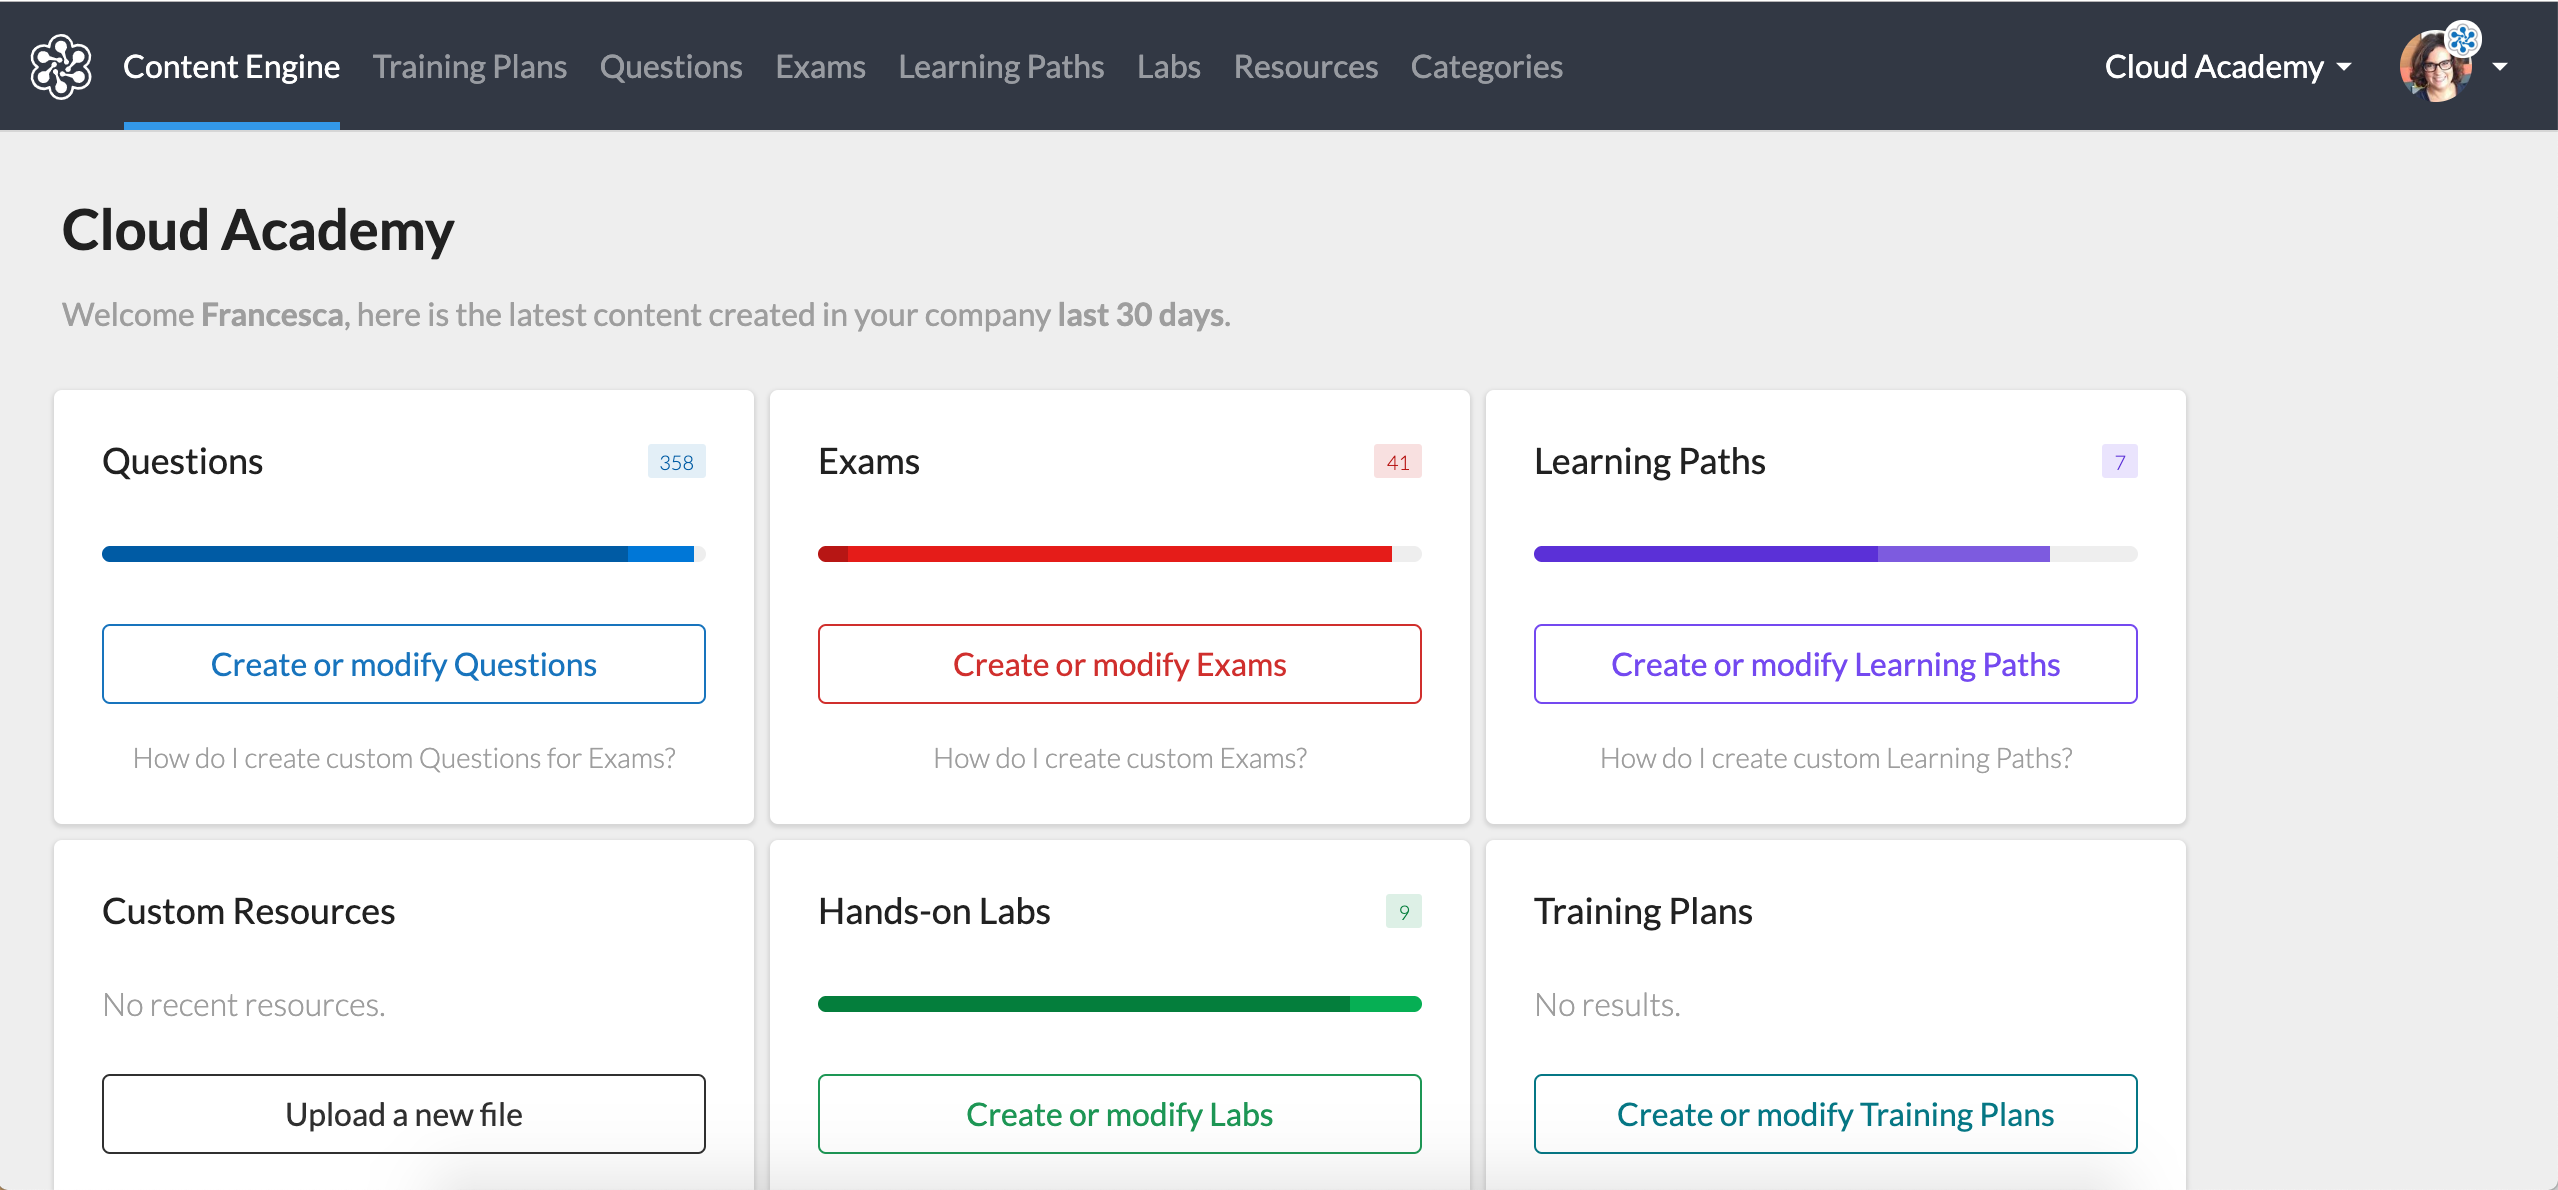2558x1190 pixels.
Task: Navigate to Learning Paths in the top menu
Action: coord(1001,67)
